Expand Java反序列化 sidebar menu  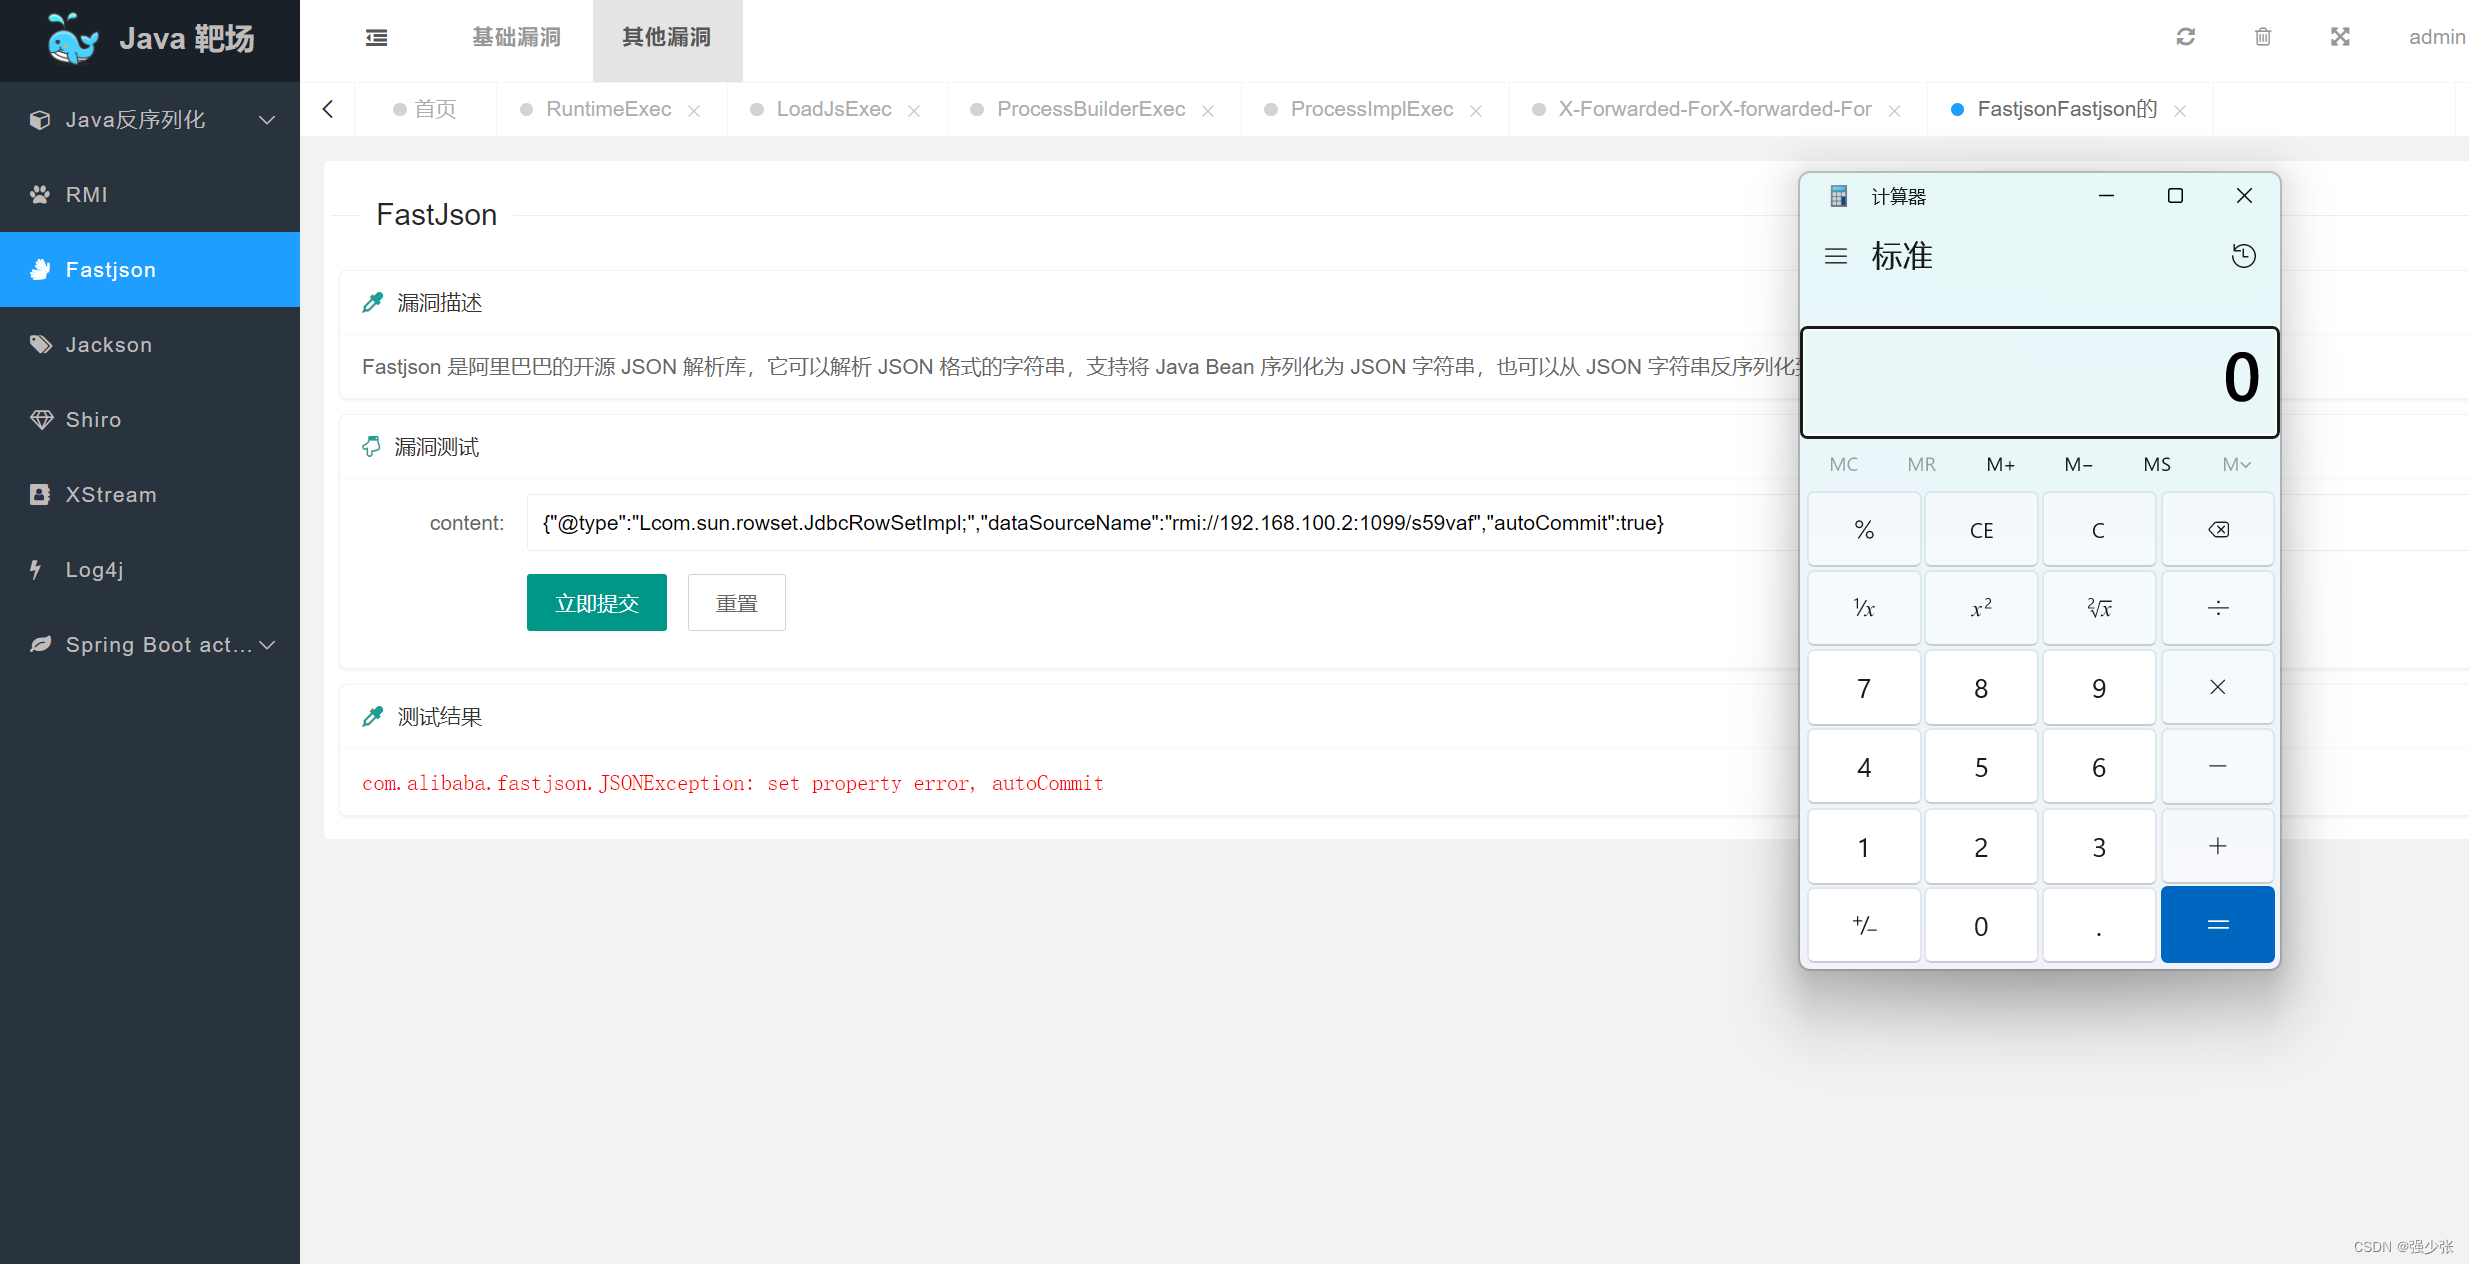click(150, 120)
